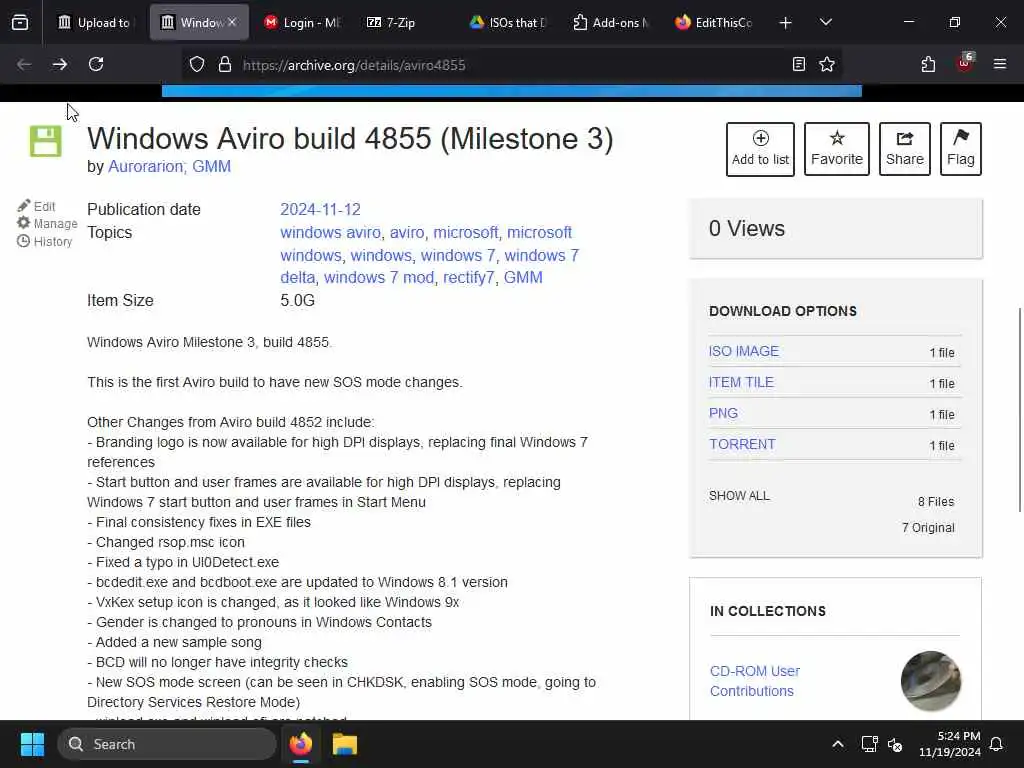Open author Aurorarion link

pyautogui.click(x=146, y=167)
